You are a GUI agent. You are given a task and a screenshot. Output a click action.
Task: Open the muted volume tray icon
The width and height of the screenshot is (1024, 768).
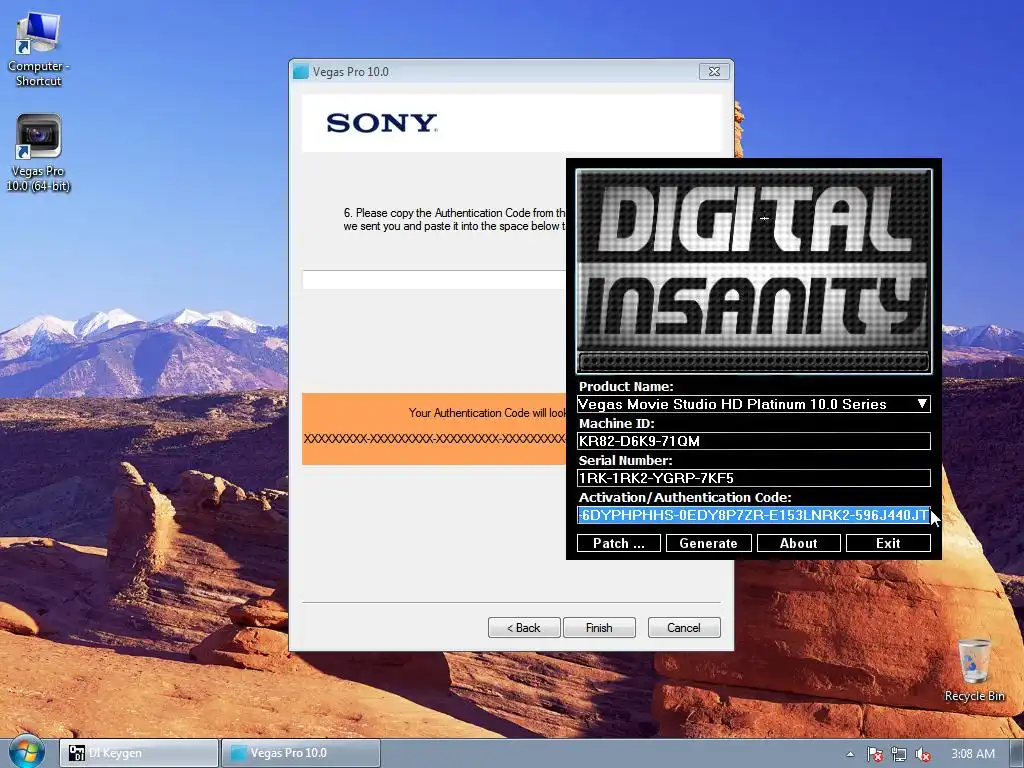pos(923,754)
